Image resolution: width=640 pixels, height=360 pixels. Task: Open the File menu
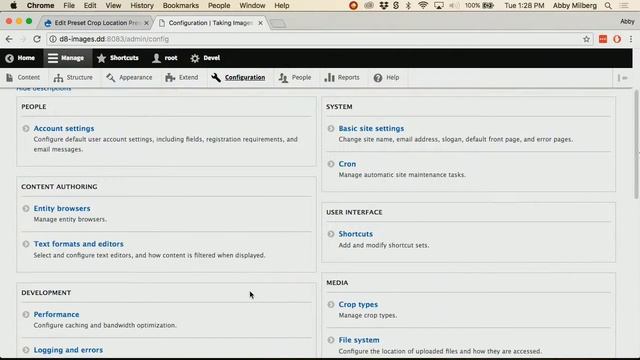pyautogui.click(x=69, y=6)
